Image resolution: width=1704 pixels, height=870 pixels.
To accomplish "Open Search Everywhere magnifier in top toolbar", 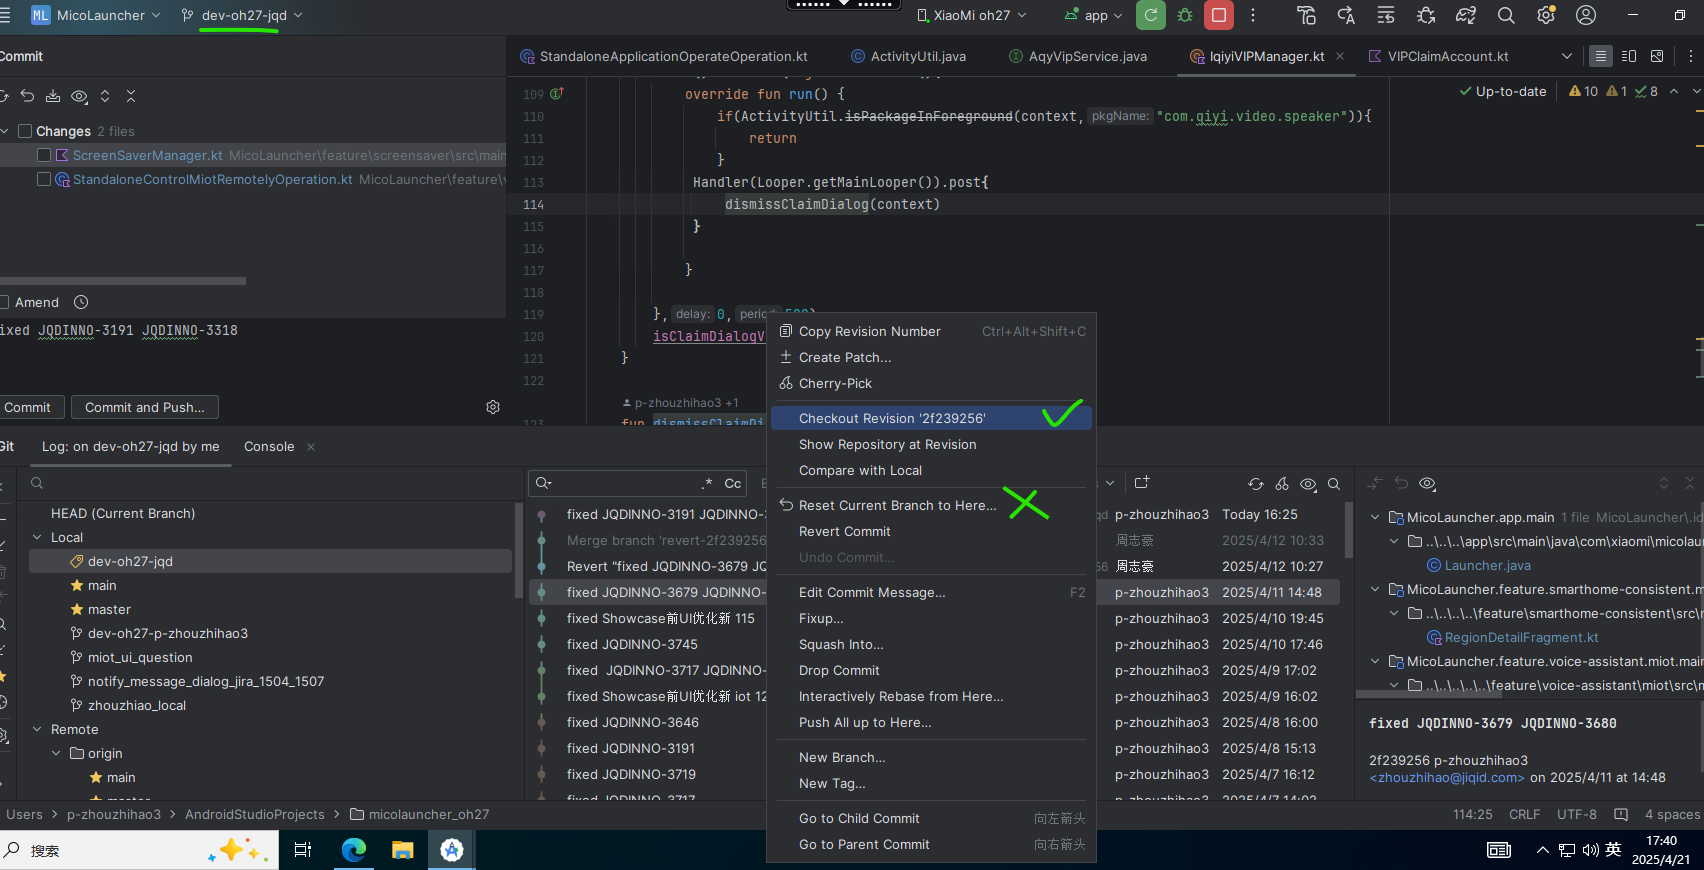I will pyautogui.click(x=1506, y=15).
